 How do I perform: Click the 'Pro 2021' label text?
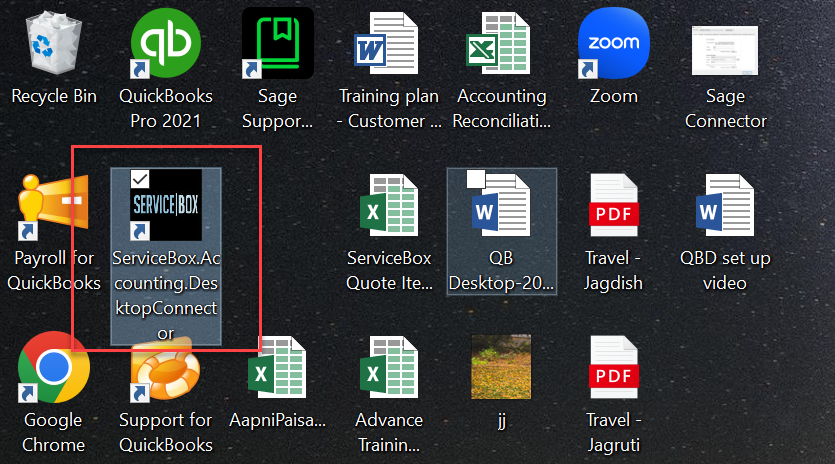tap(166, 121)
